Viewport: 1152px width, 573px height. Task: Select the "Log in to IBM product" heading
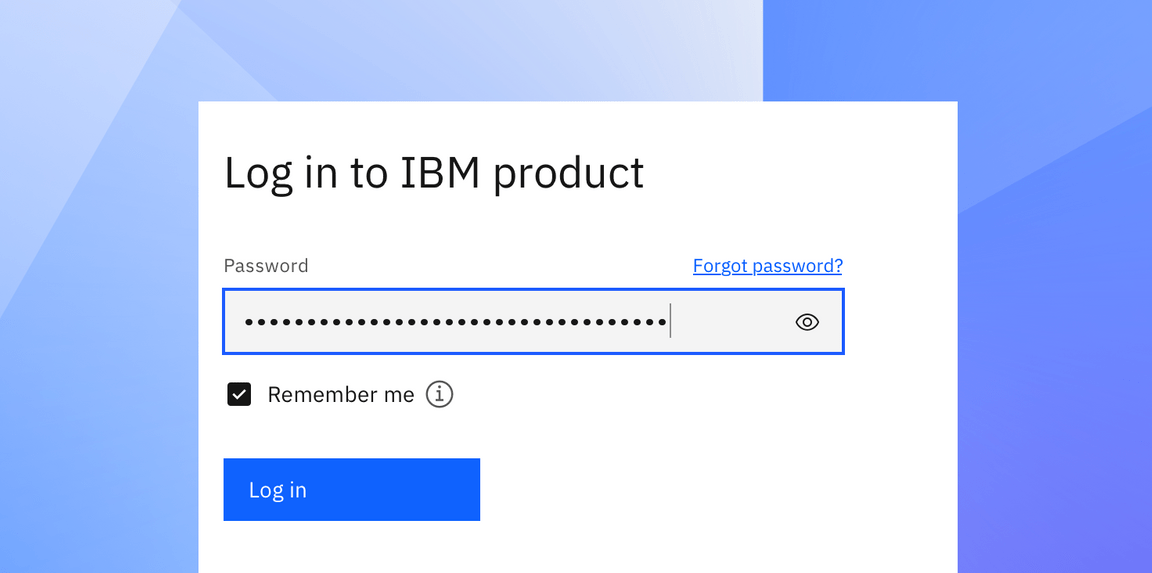(433, 174)
